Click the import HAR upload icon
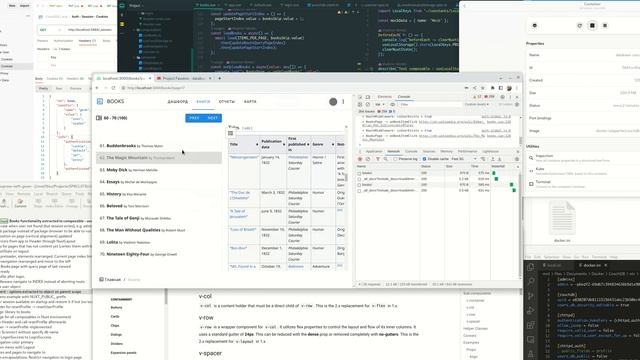Viewport: 640px width, 360px height. 493,159
